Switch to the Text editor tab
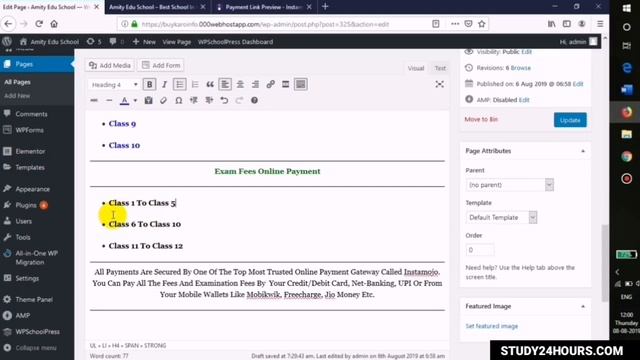Image resolution: width=640 pixels, height=360 pixels. 440,68
